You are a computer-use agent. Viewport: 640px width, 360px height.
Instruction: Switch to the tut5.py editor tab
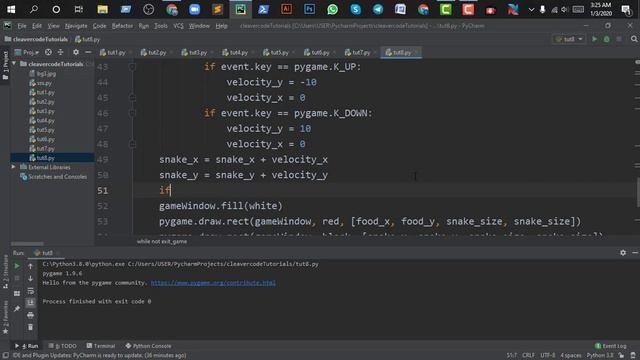[276, 52]
